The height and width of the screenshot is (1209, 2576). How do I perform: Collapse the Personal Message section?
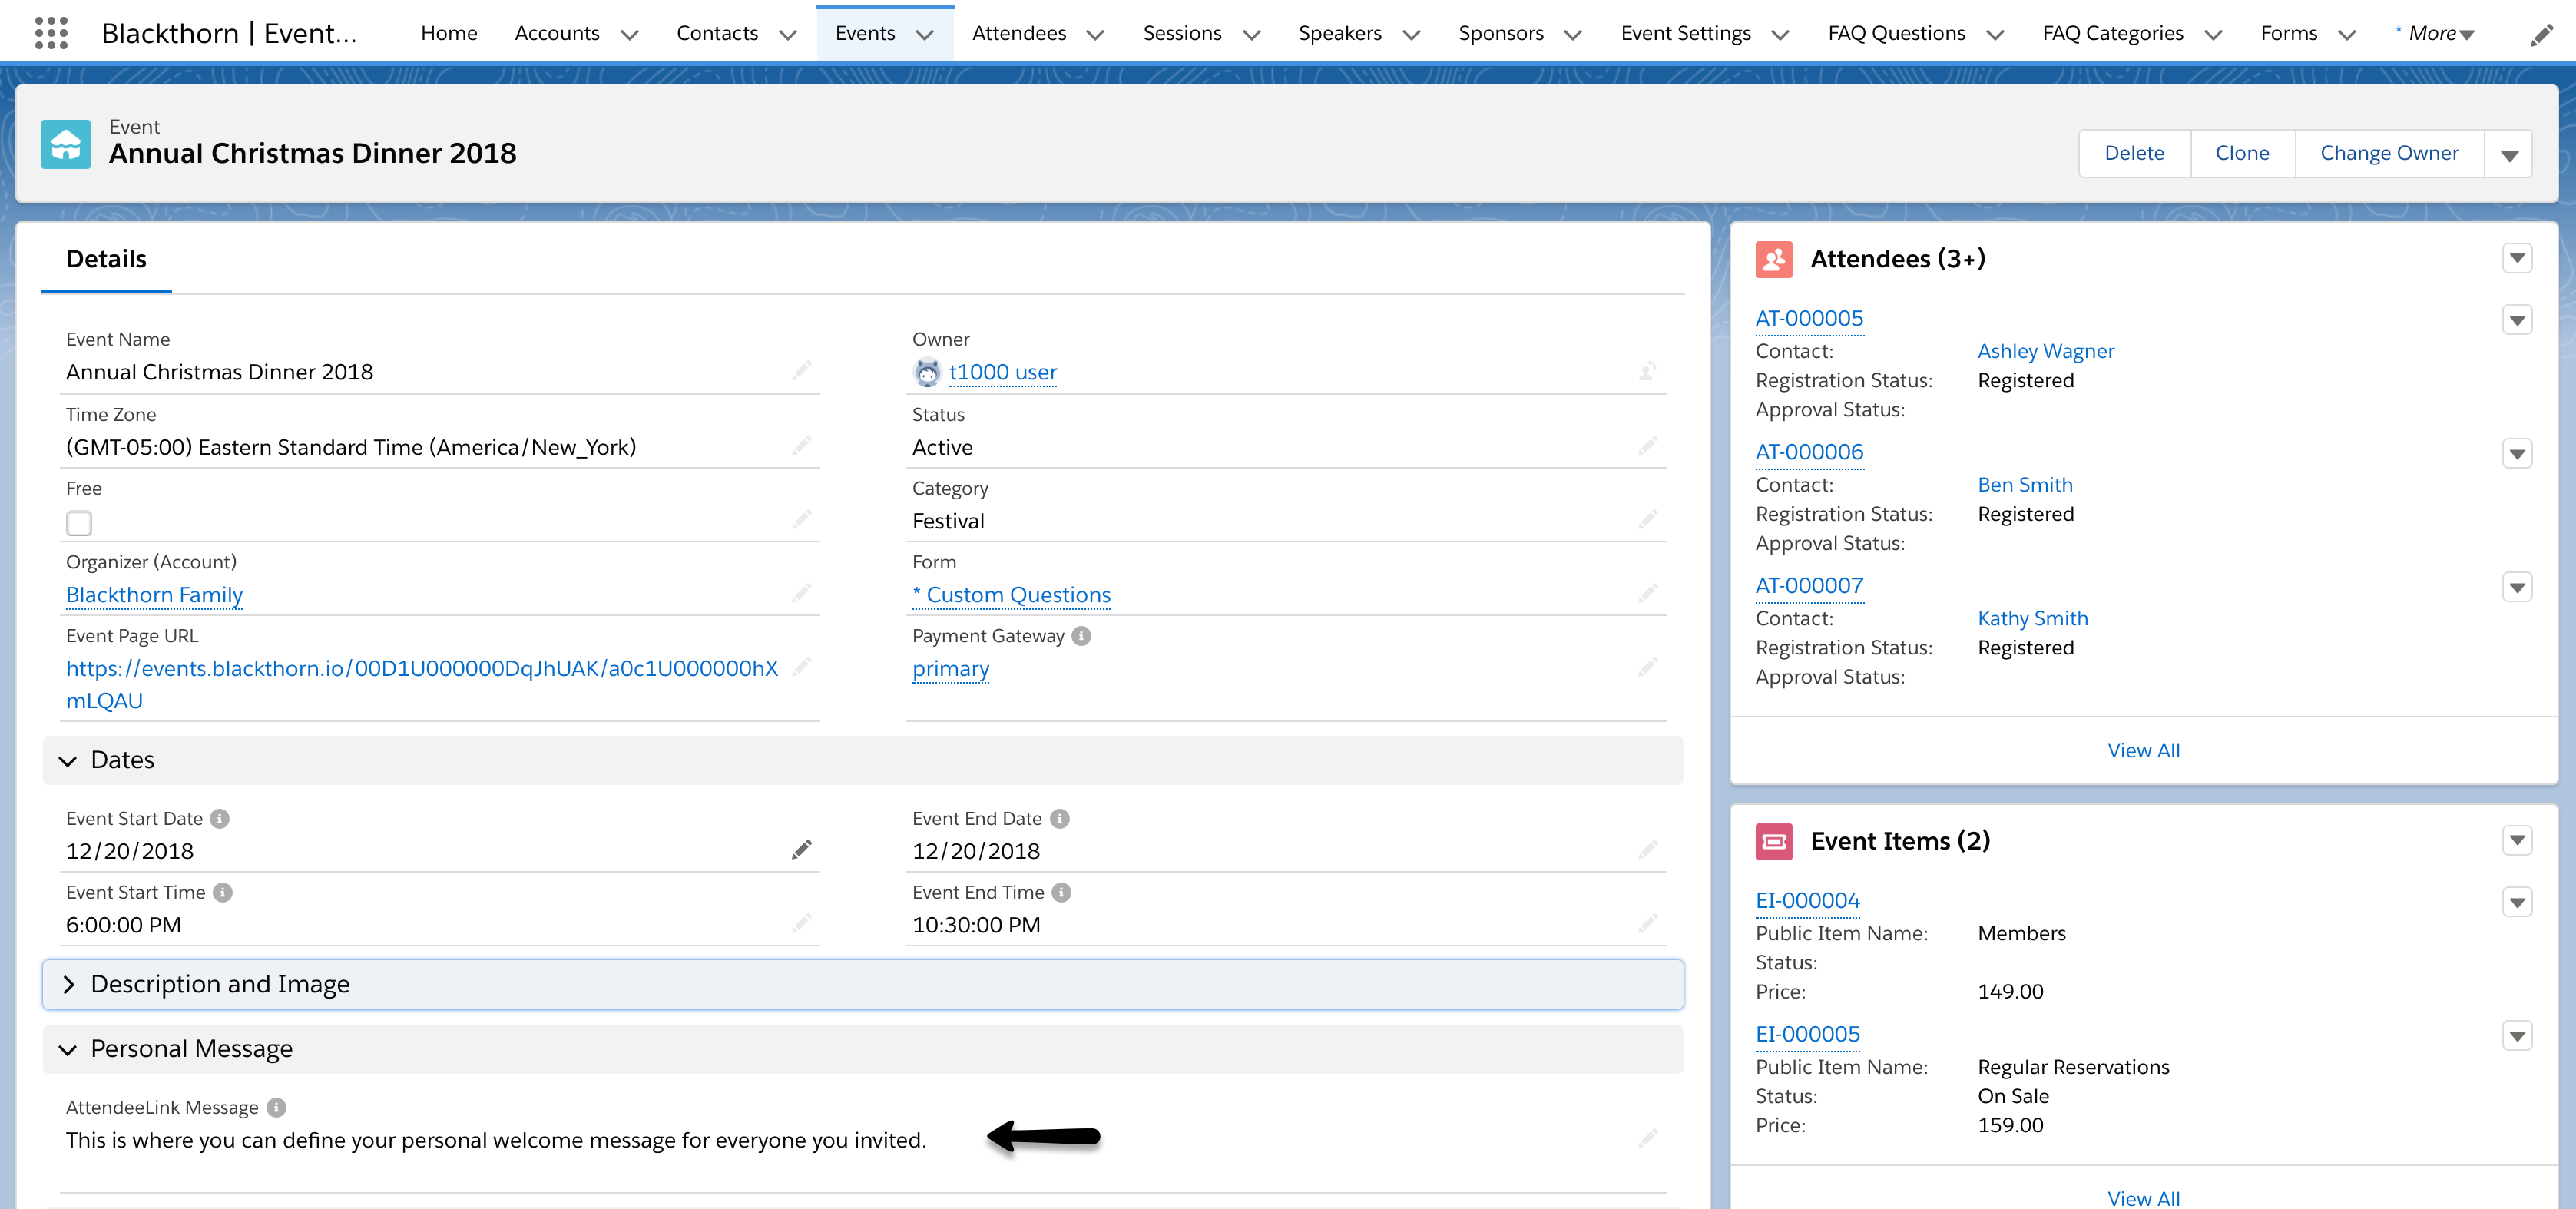[x=68, y=1049]
